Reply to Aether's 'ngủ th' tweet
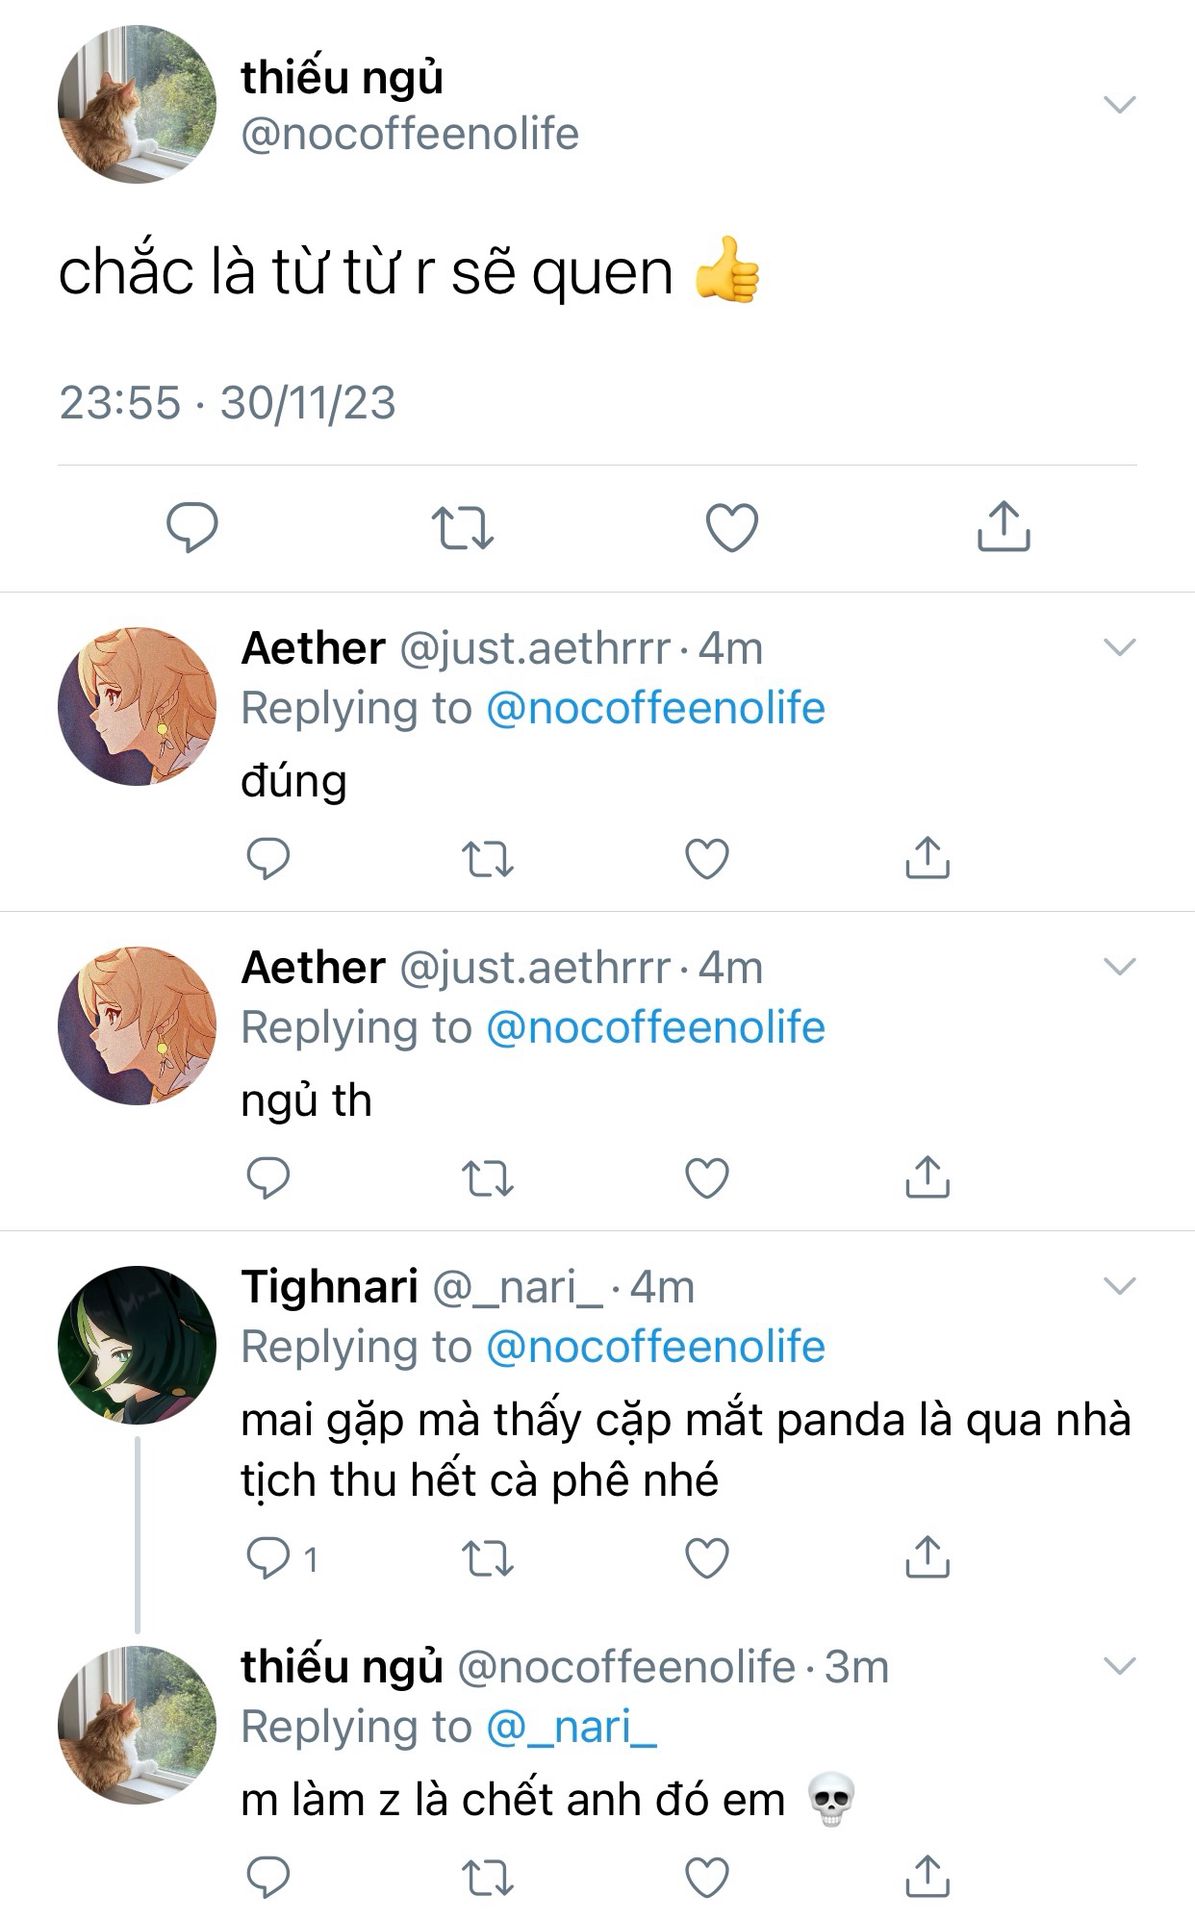 (268, 1178)
